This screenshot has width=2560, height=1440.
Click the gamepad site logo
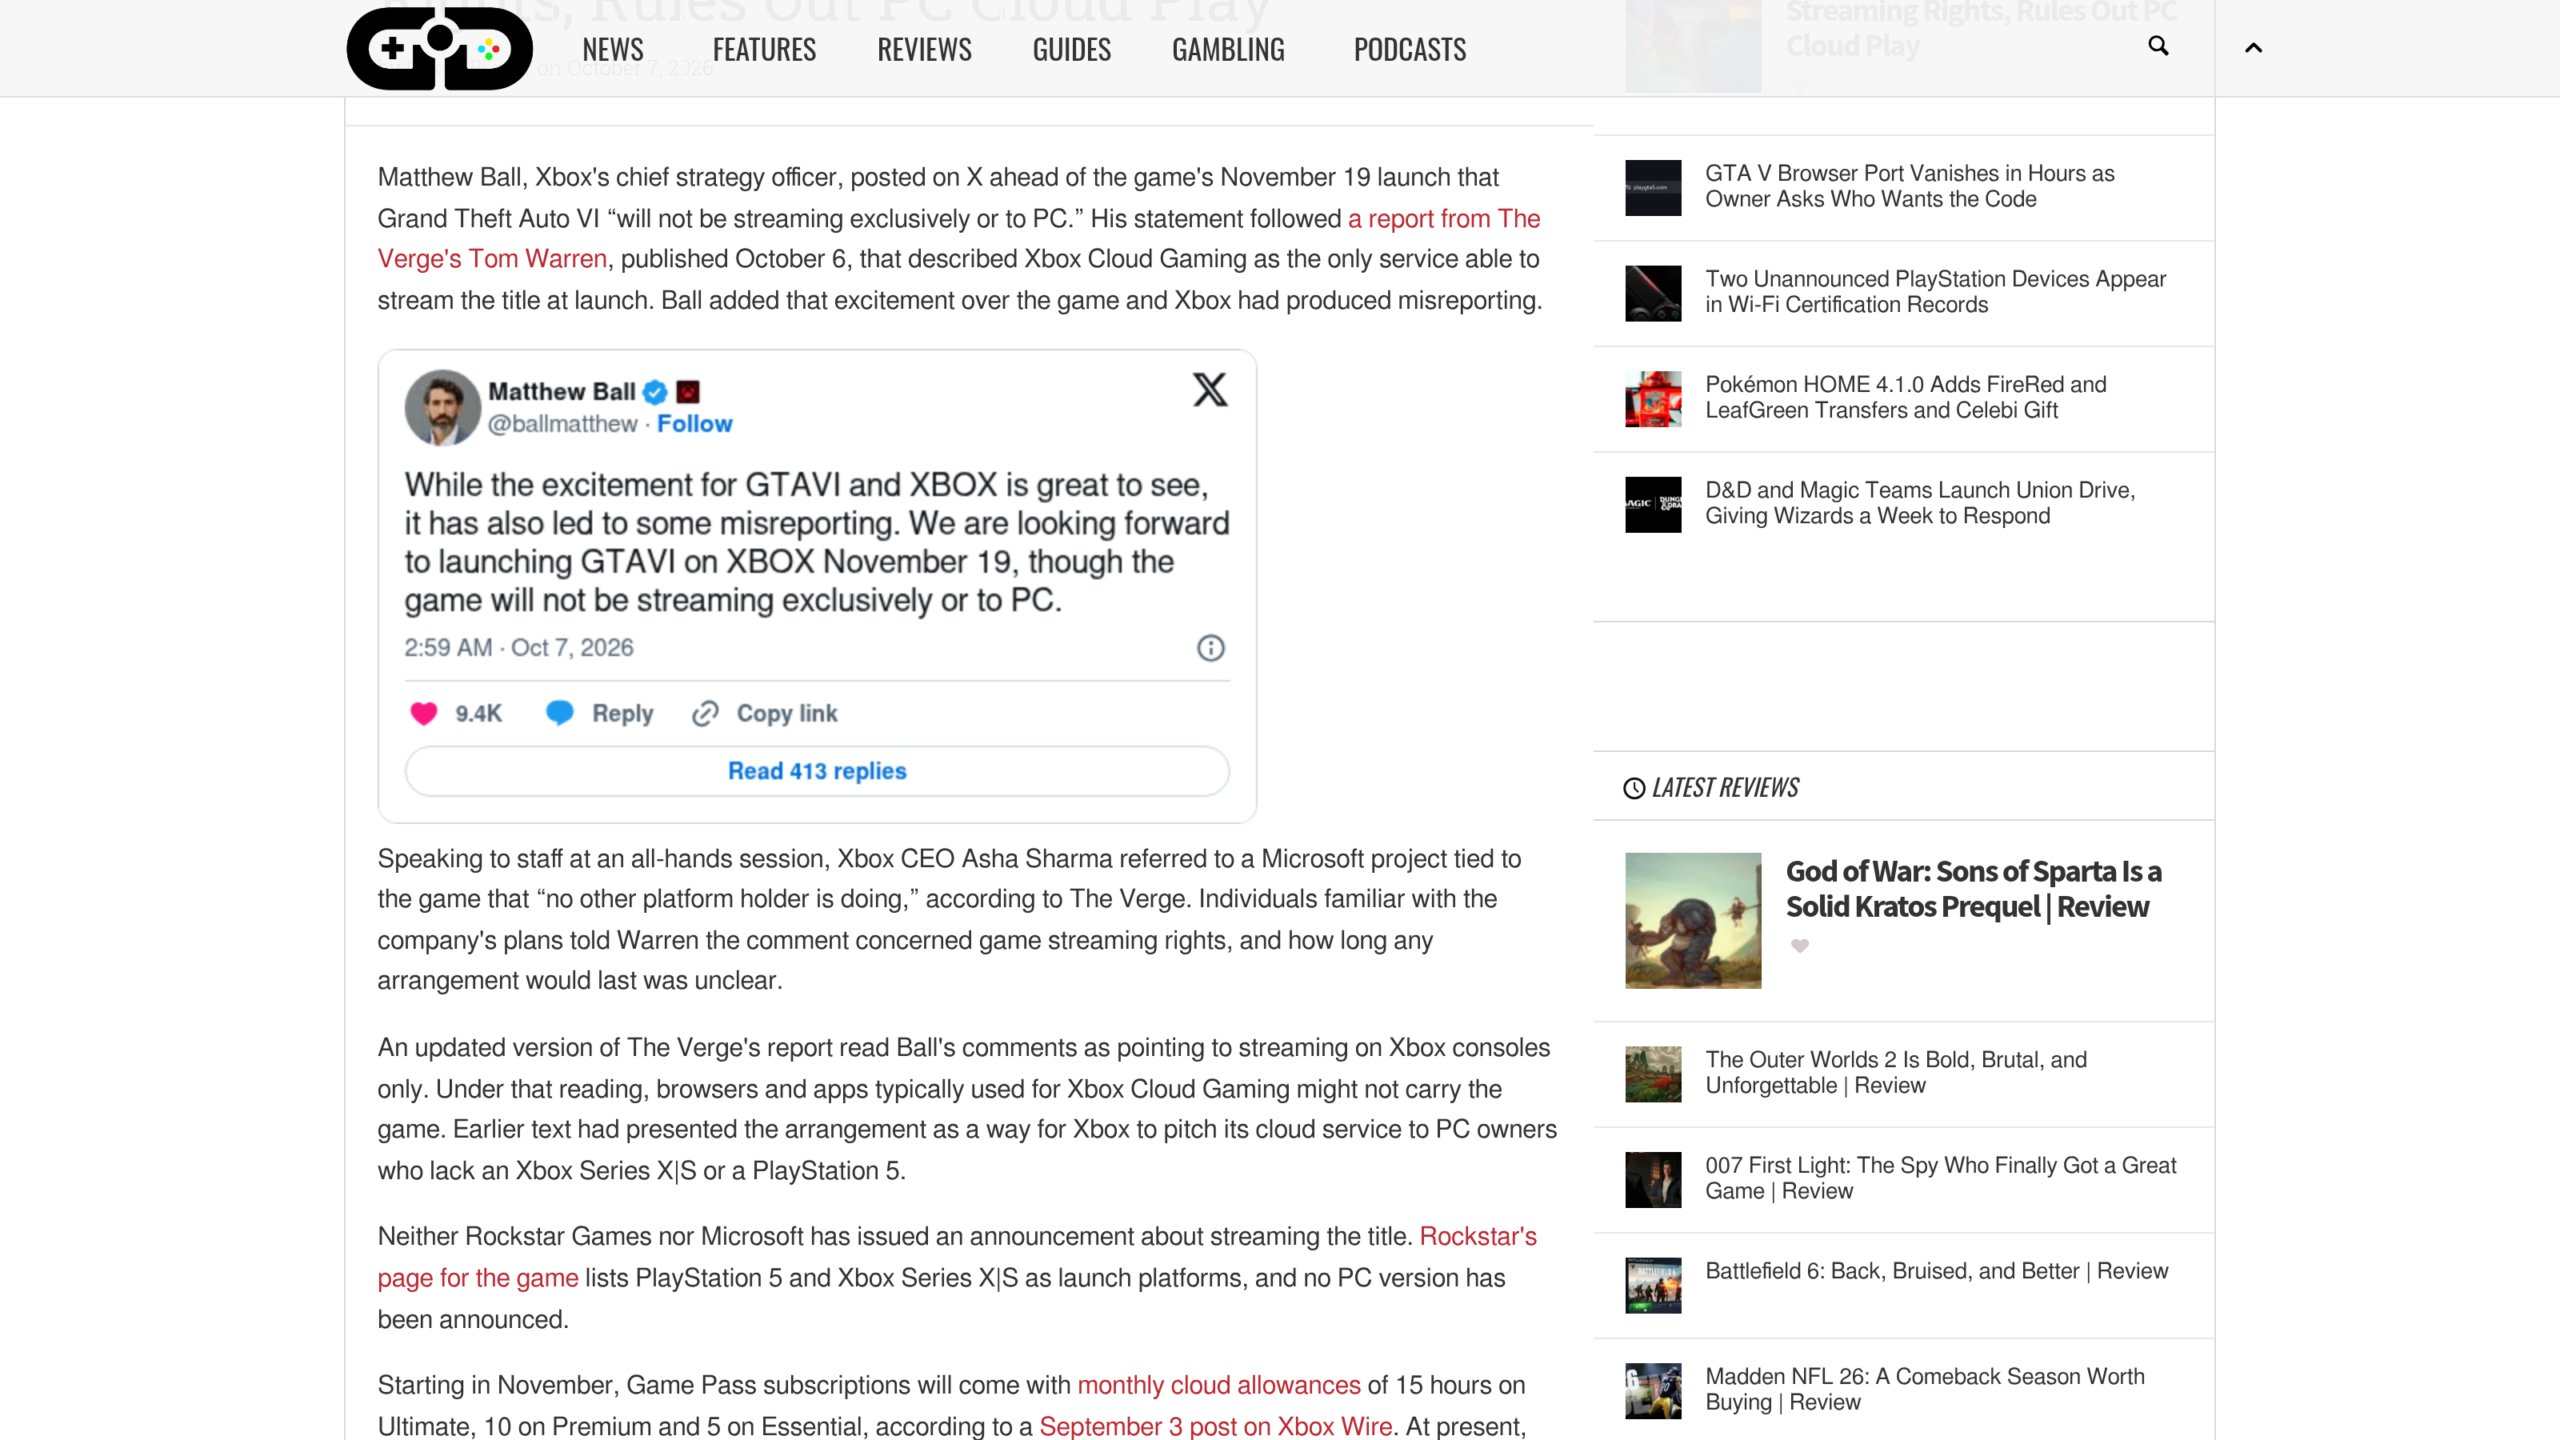click(439, 48)
